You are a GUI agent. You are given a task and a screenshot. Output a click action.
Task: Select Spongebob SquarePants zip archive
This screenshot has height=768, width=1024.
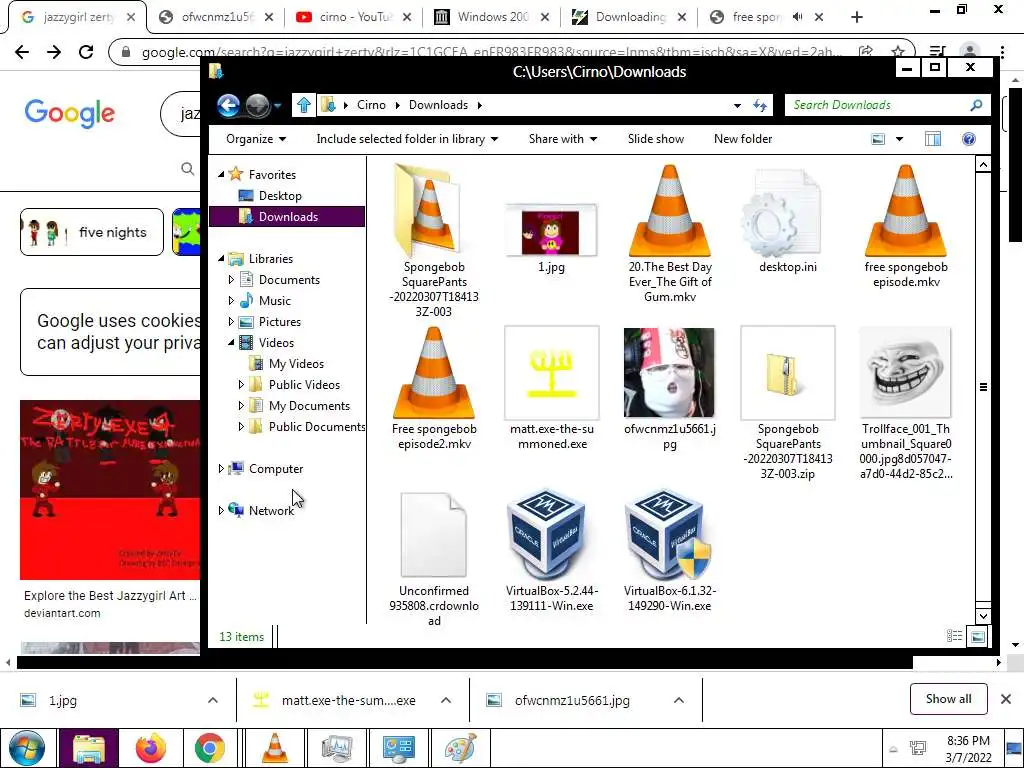point(788,403)
